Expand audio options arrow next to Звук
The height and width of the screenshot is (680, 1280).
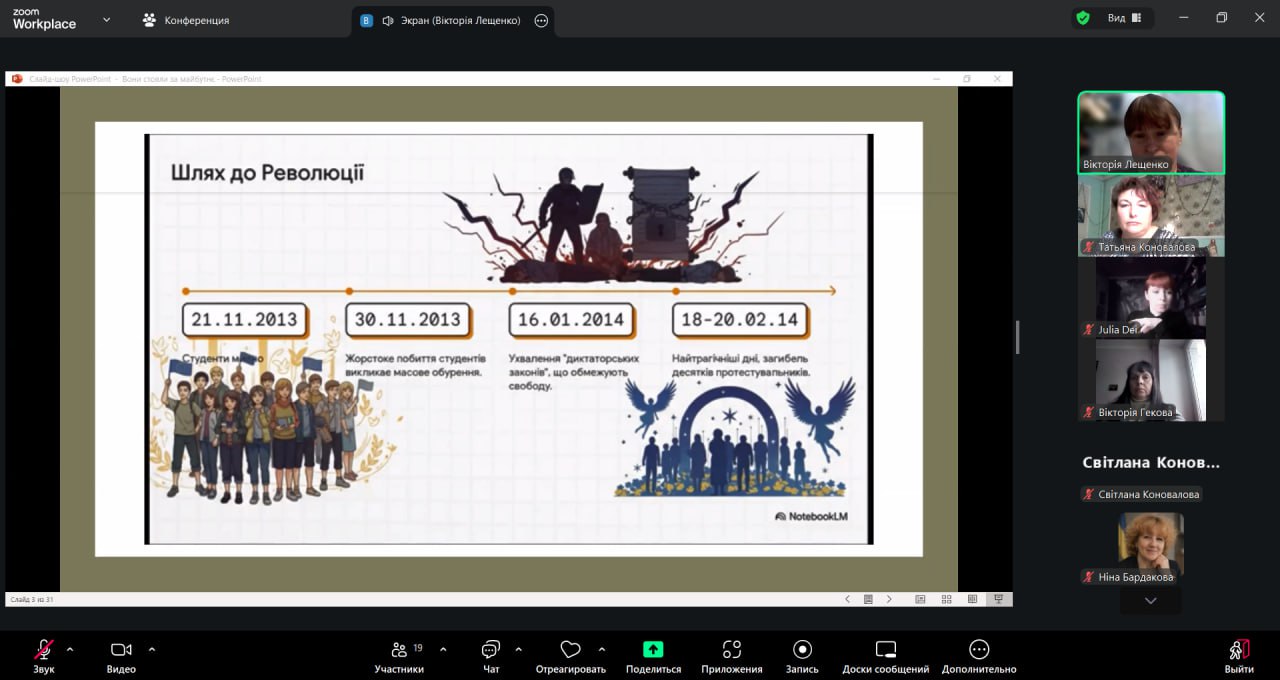tap(70, 649)
